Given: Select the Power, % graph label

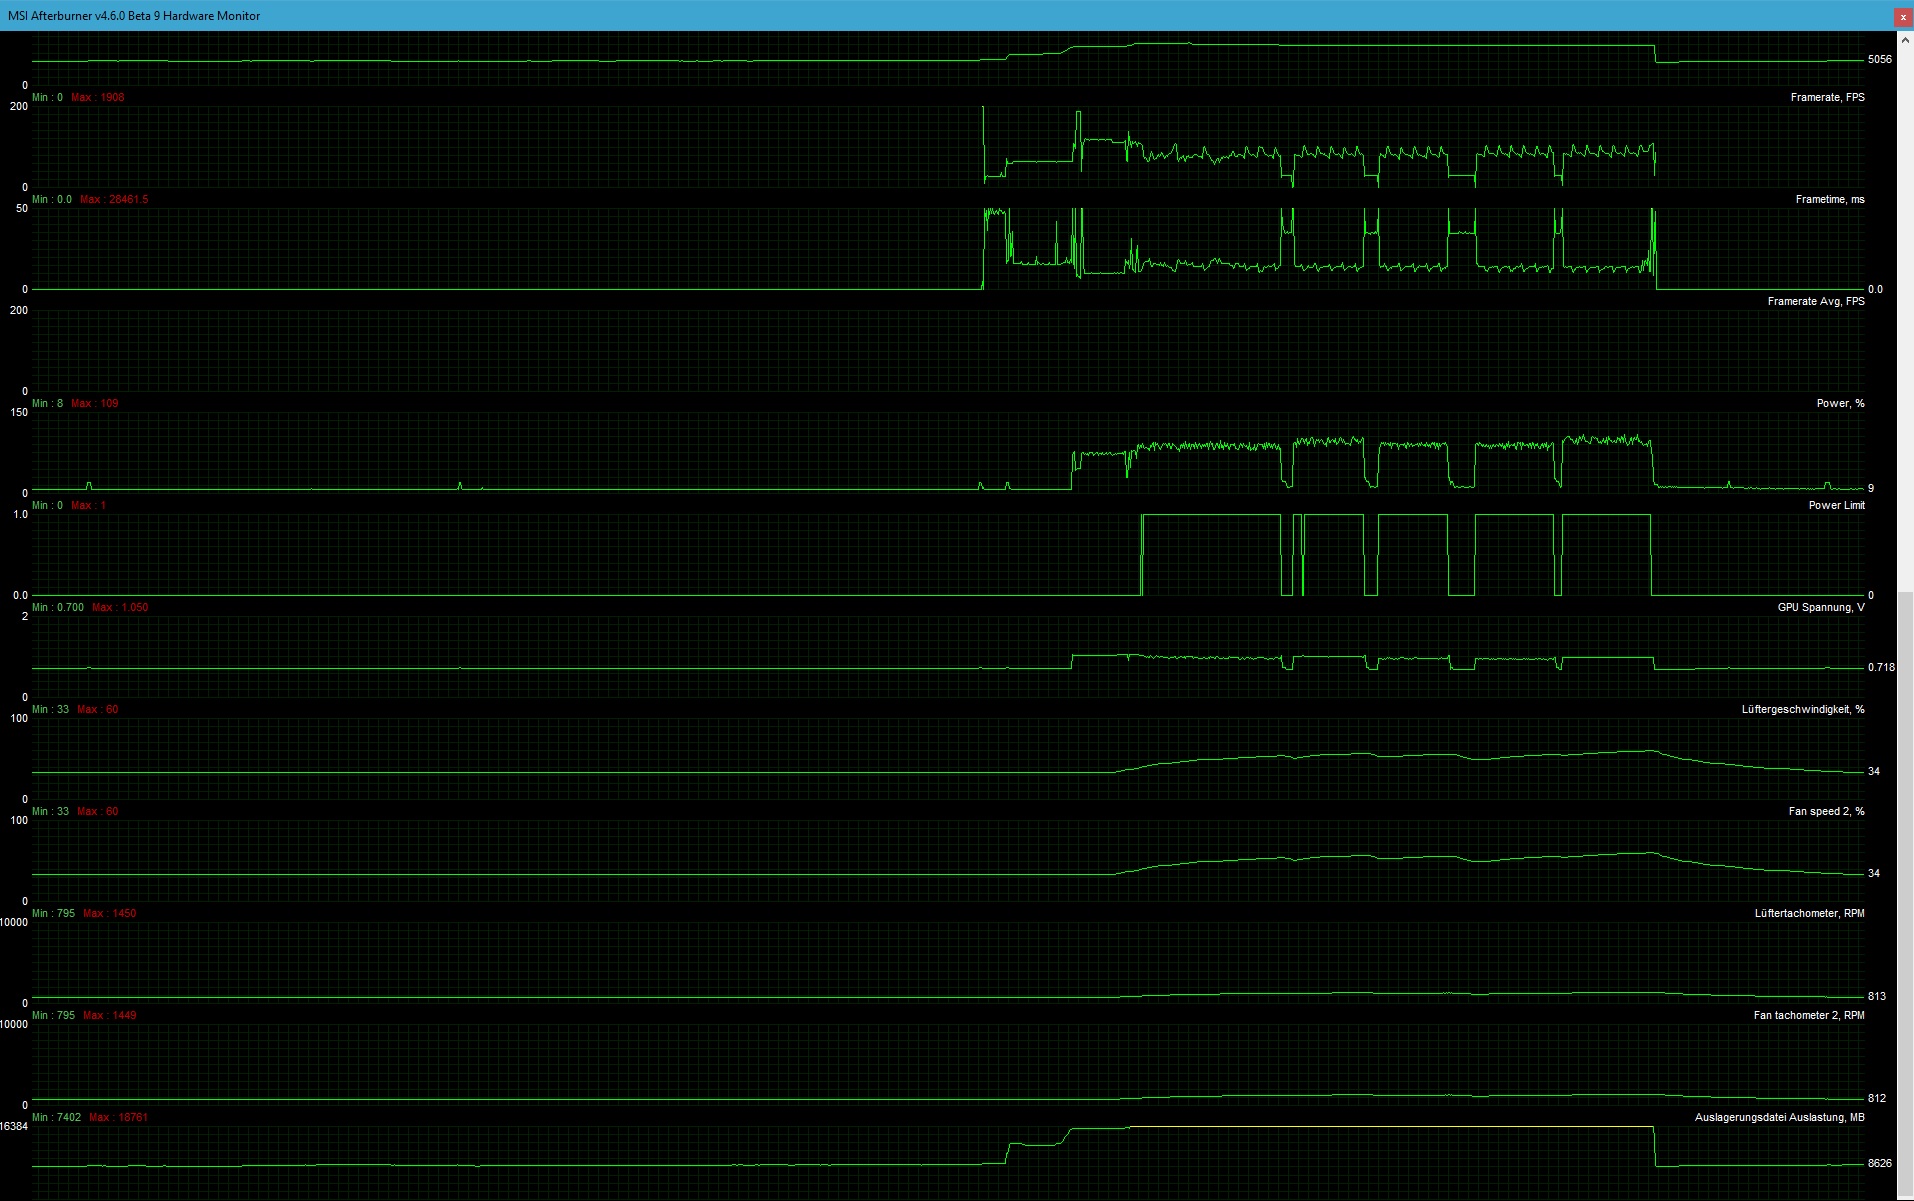Looking at the screenshot, I should click(1841, 403).
